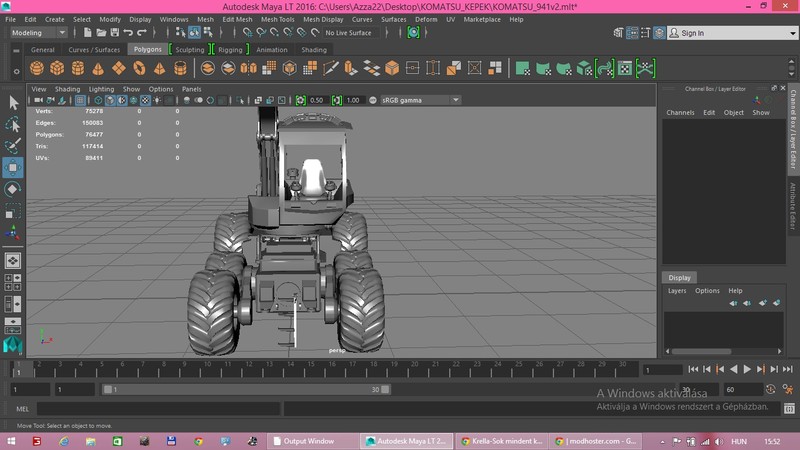Activate the Paint selection tool
Image resolution: width=800 pixels, height=450 pixels.
[x=13, y=146]
